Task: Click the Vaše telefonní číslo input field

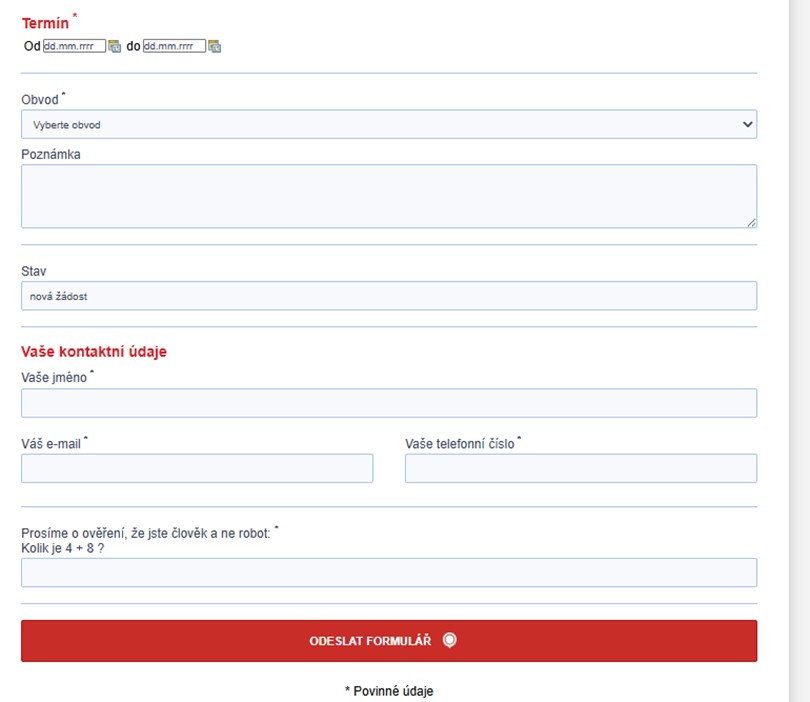Action: coord(580,468)
